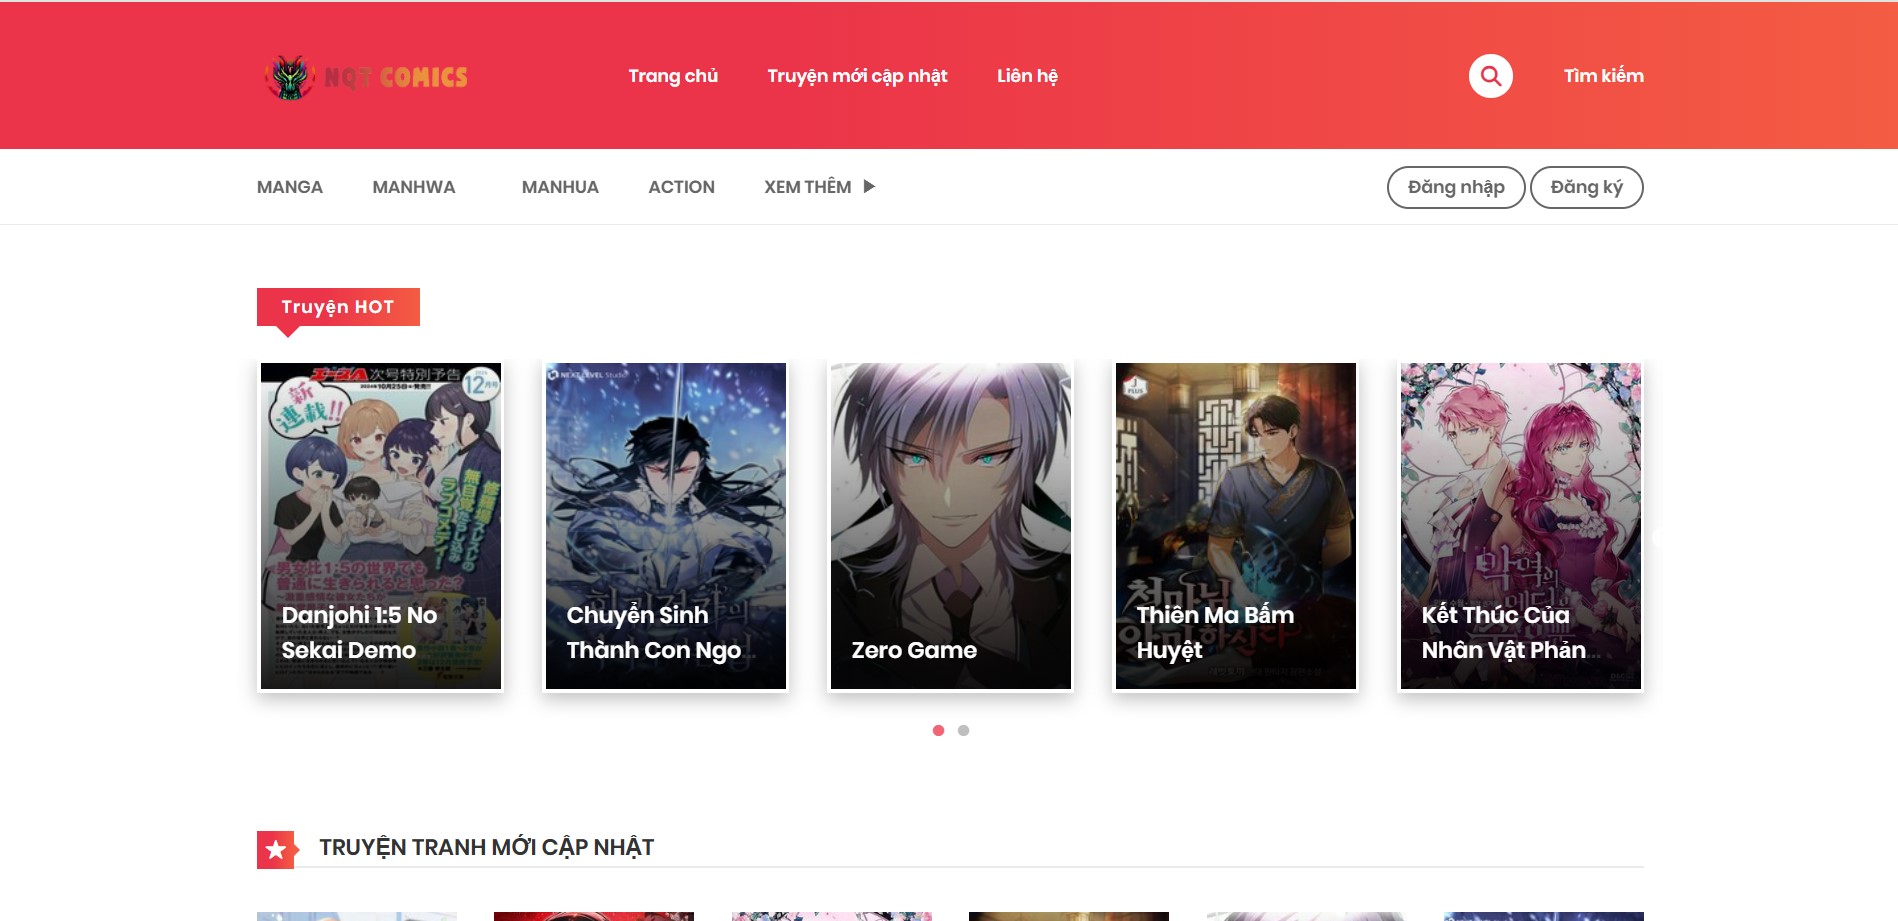This screenshot has height=921, width=1898.
Task: Click the Tìm kiếm search label
Action: point(1602,75)
